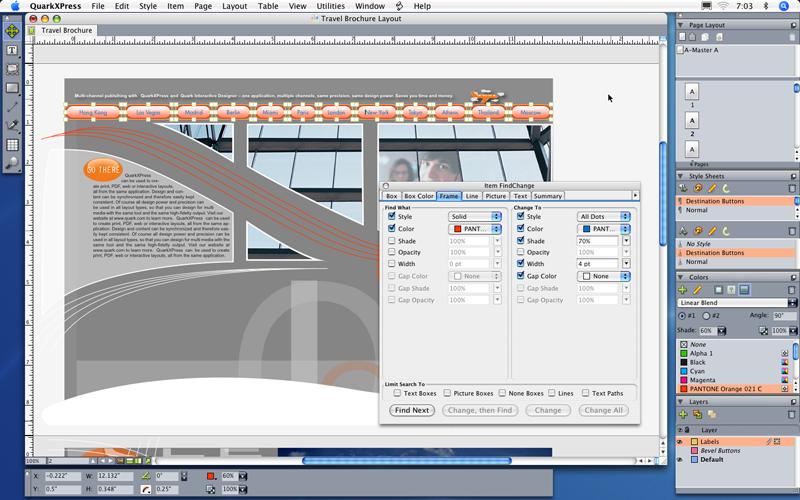800x500 pixels.
Task: Open Change To Gap Color None dropdown
Action: (x=604, y=276)
